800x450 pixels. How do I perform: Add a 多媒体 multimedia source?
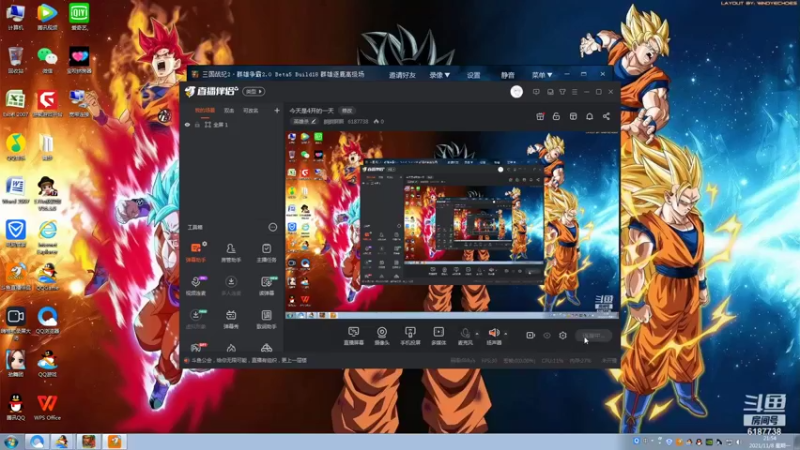pos(438,336)
